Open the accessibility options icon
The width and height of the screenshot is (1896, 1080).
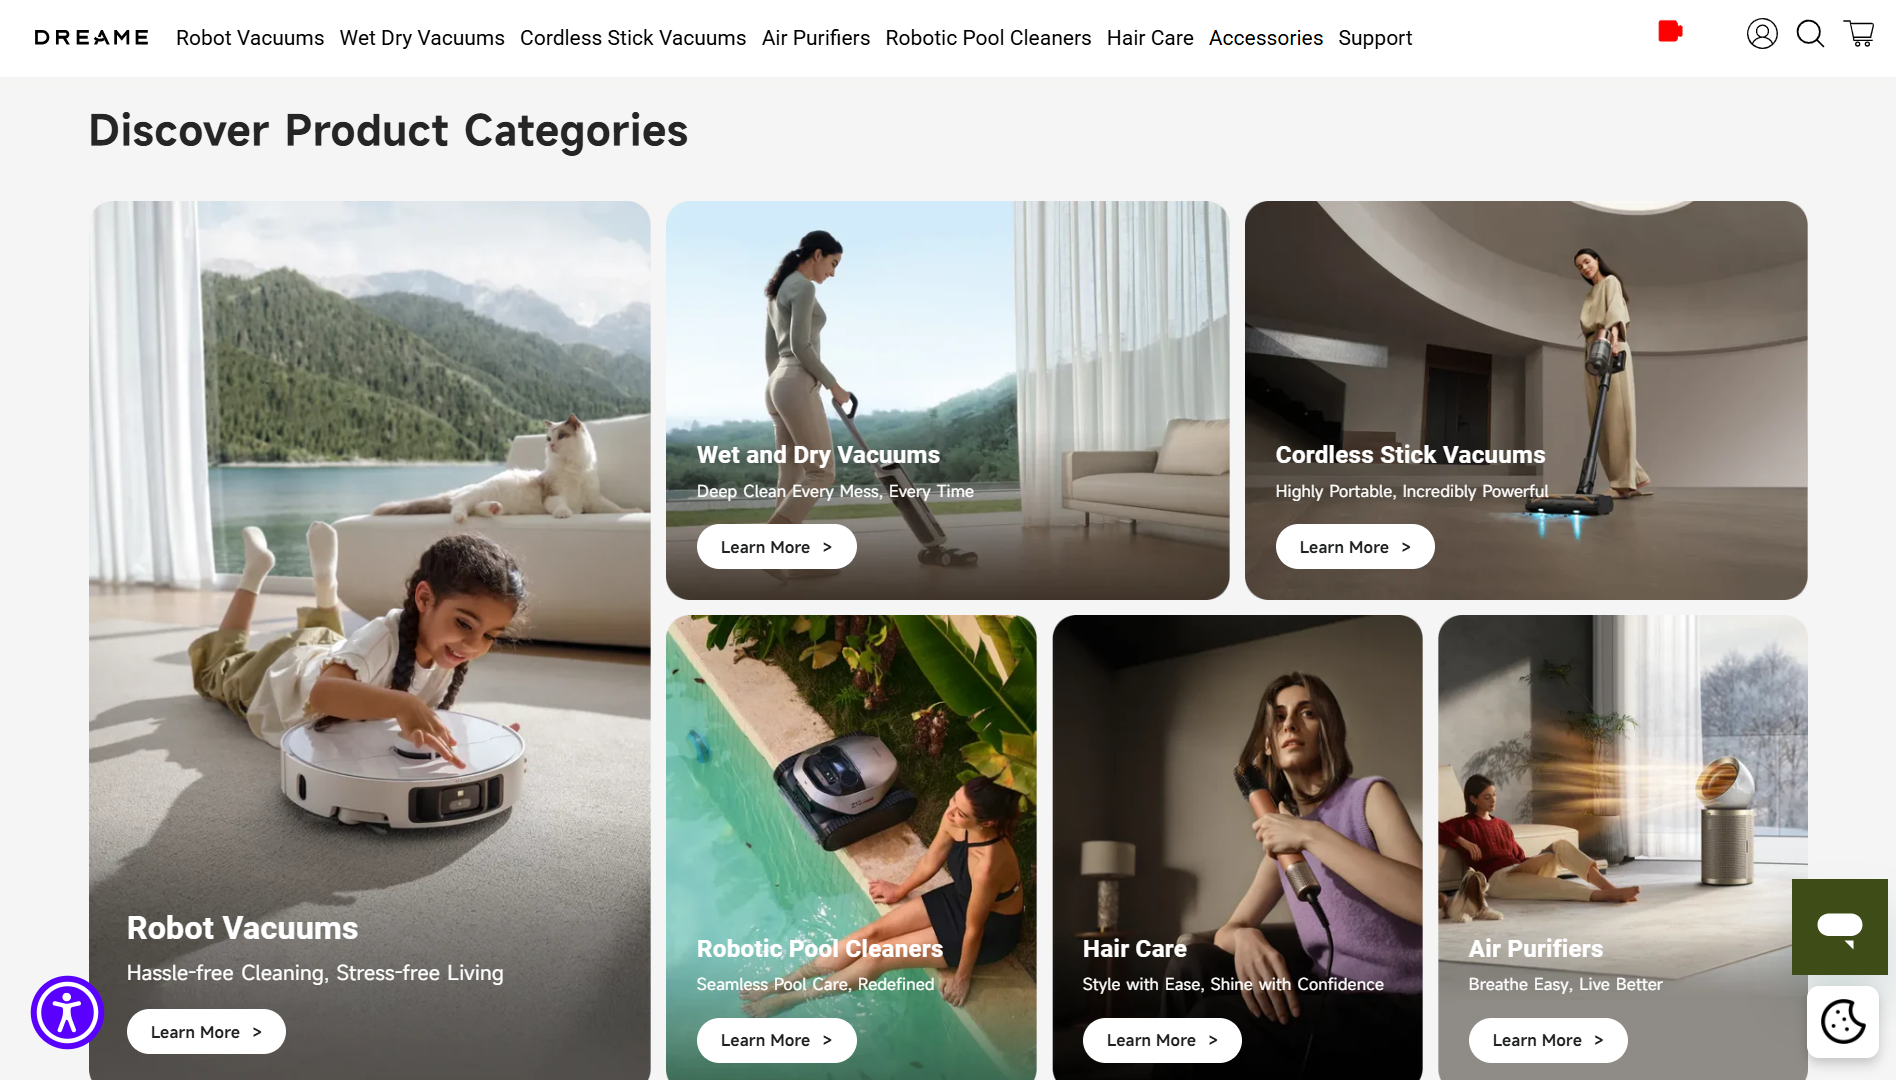click(67, 1012)
